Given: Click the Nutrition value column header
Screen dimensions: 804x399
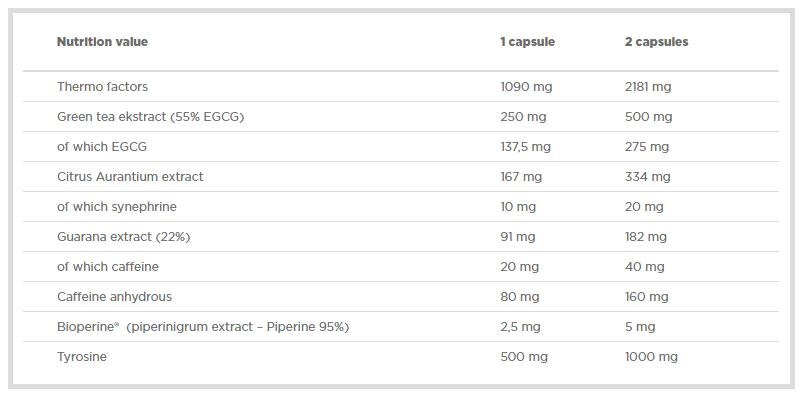Looking at the screenshot, I should click(102, 42).
